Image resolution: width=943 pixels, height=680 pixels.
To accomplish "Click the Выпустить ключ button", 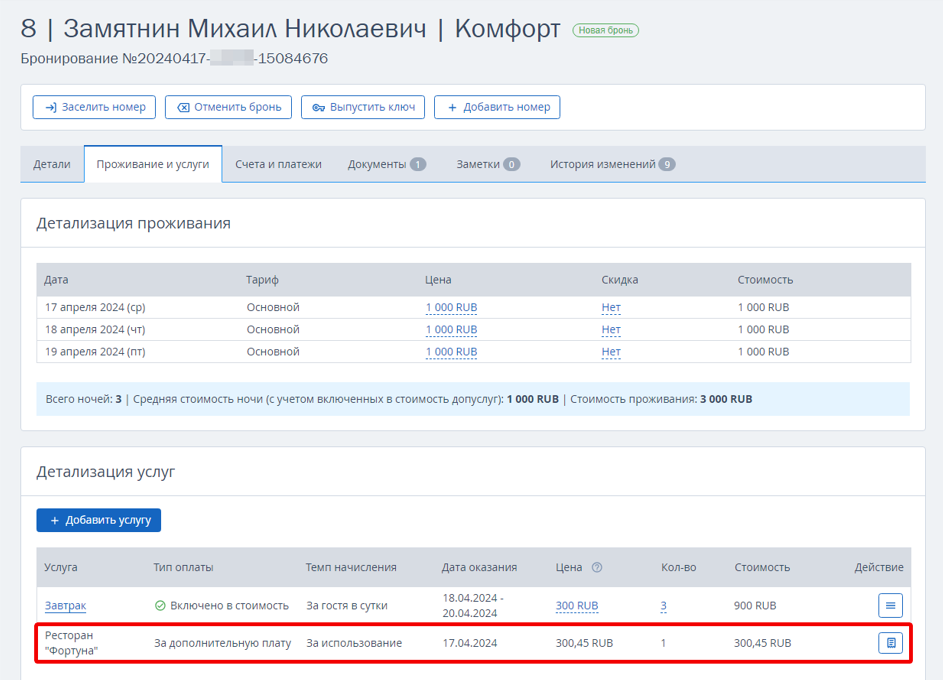I will [x=363, y=107].
